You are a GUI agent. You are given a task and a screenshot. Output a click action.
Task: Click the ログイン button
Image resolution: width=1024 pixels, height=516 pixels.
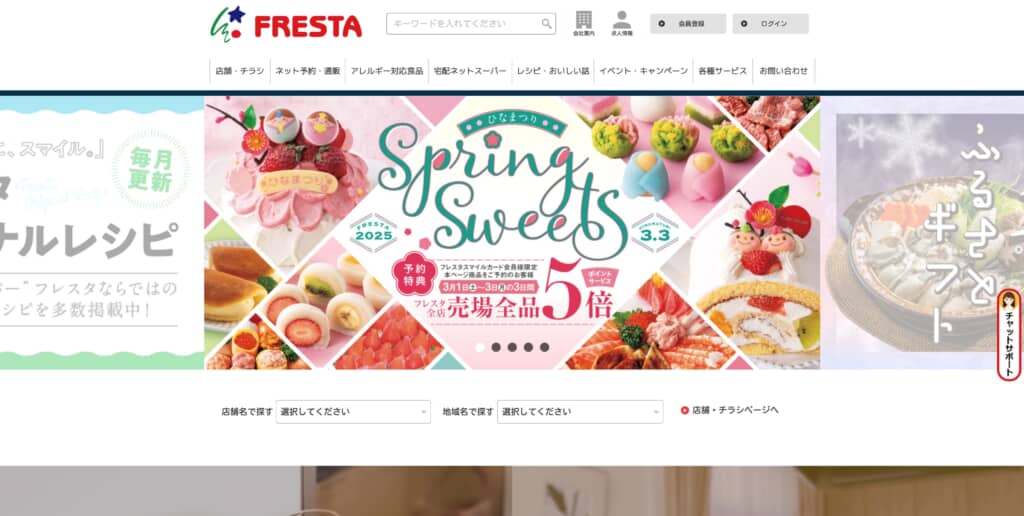(x=771, y=24)
